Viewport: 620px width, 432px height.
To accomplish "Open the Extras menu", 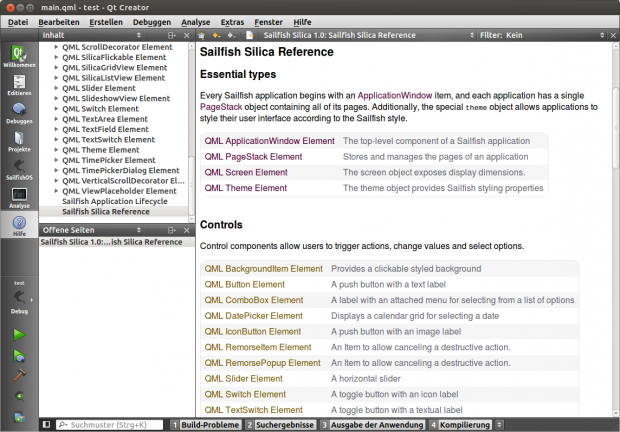I will [232, 21].
